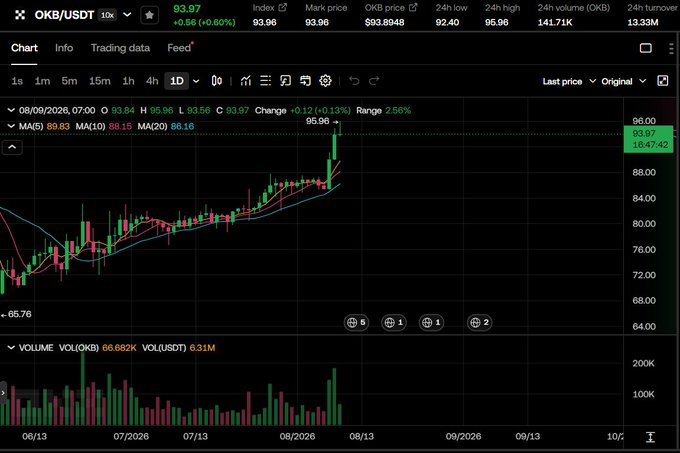680x453 pixels.
Task: Switch to the Chart tab
Action: (x=24, y=48)
